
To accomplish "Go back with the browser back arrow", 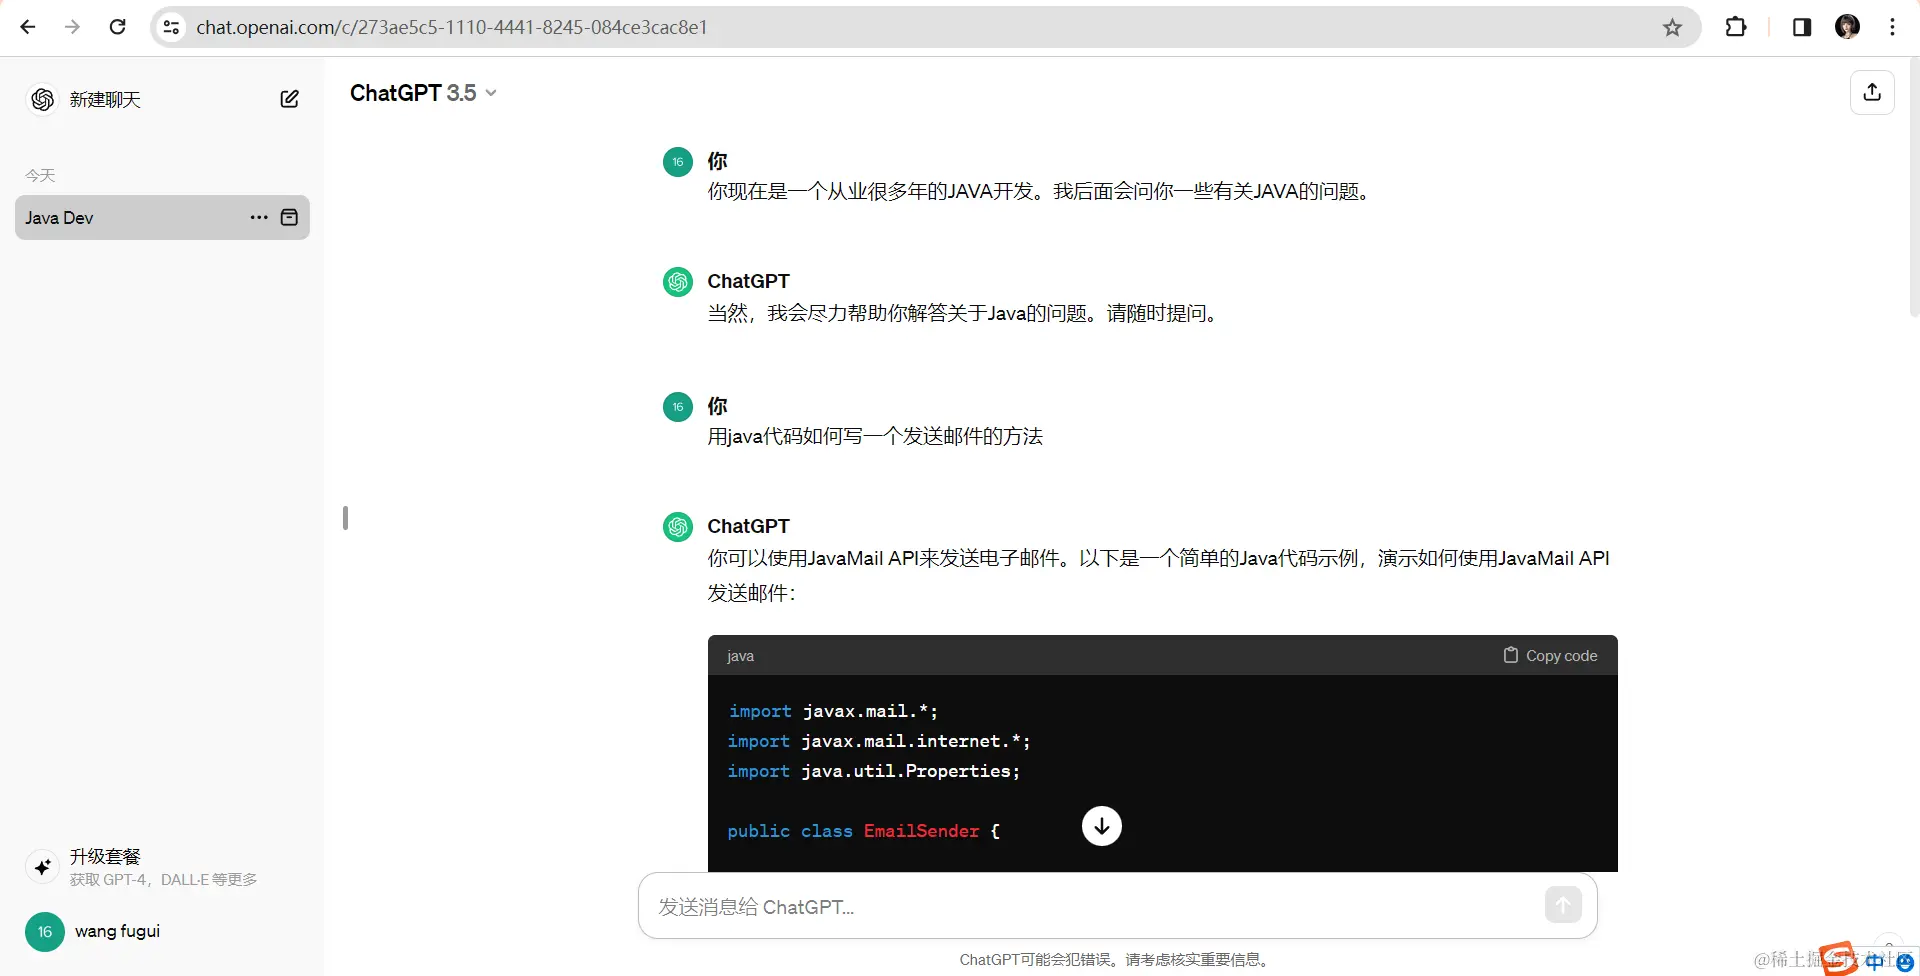I will [x=28, y=27].
